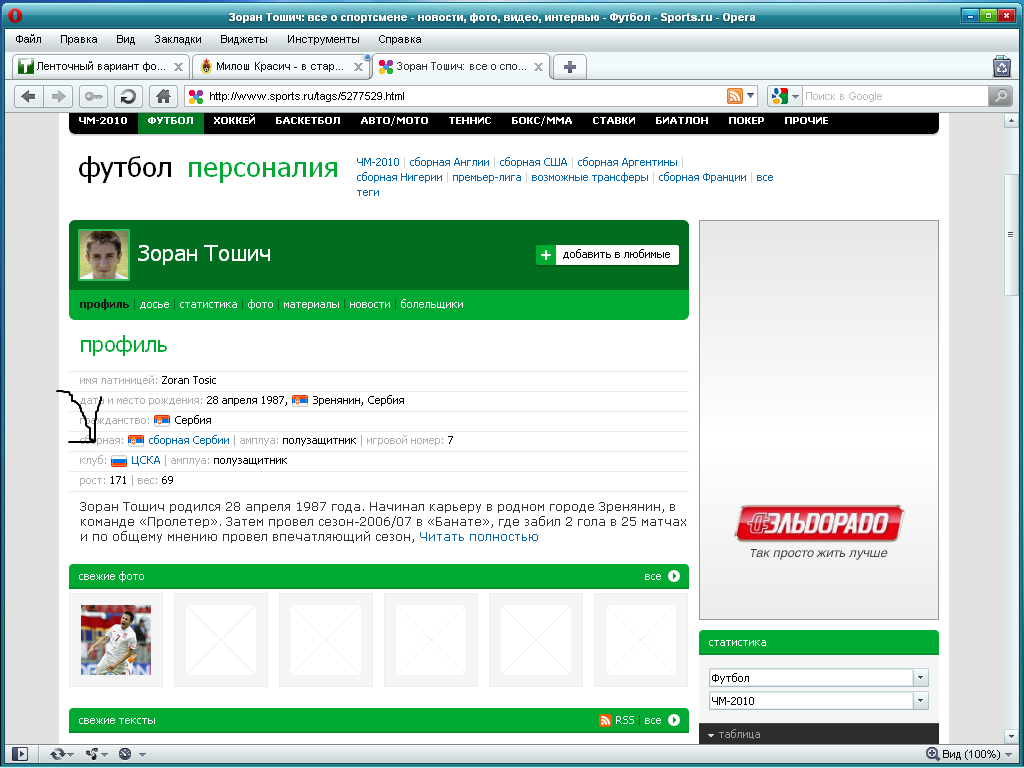The image size is (1024, 768).
Task: Open the Закладки menu
Action: pyautogui.click(x=177, y=39)
